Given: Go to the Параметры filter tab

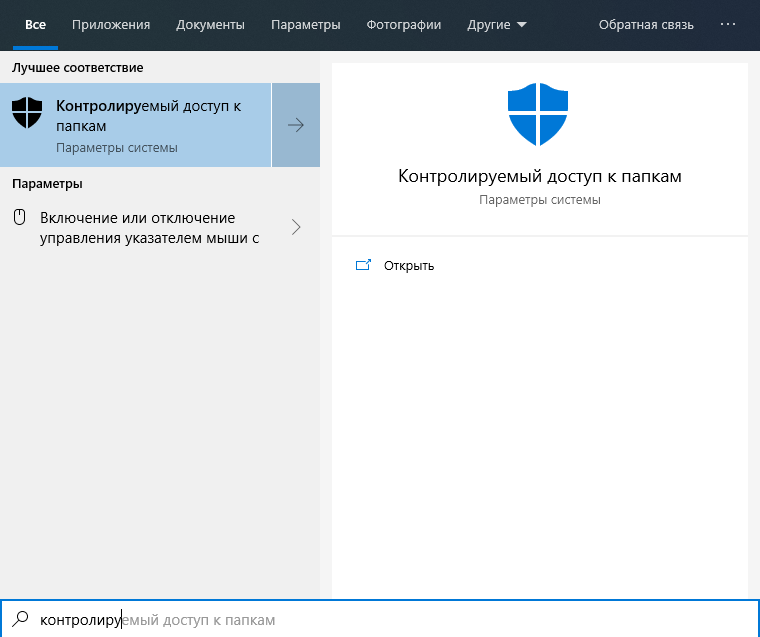Looking at the screenshot, I should pos(305,25).
